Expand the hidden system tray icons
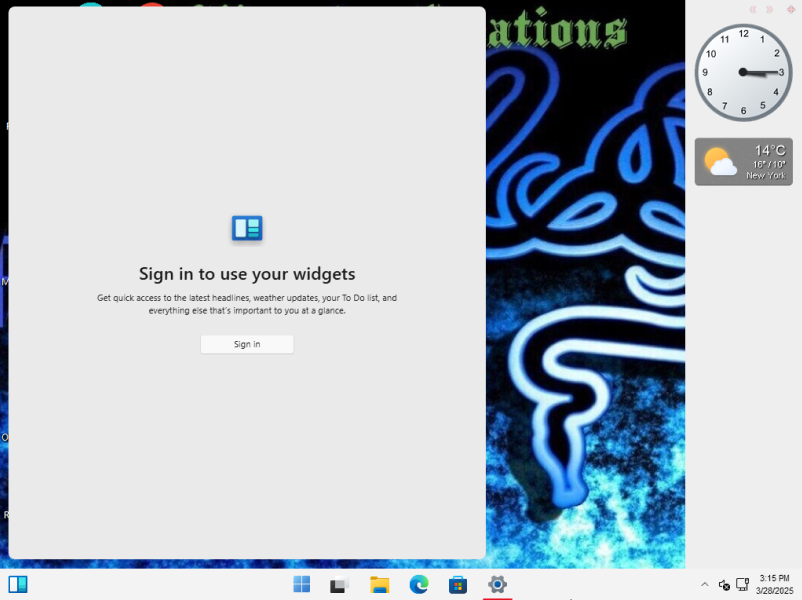 pyautogui.click(x=704, y=584)
